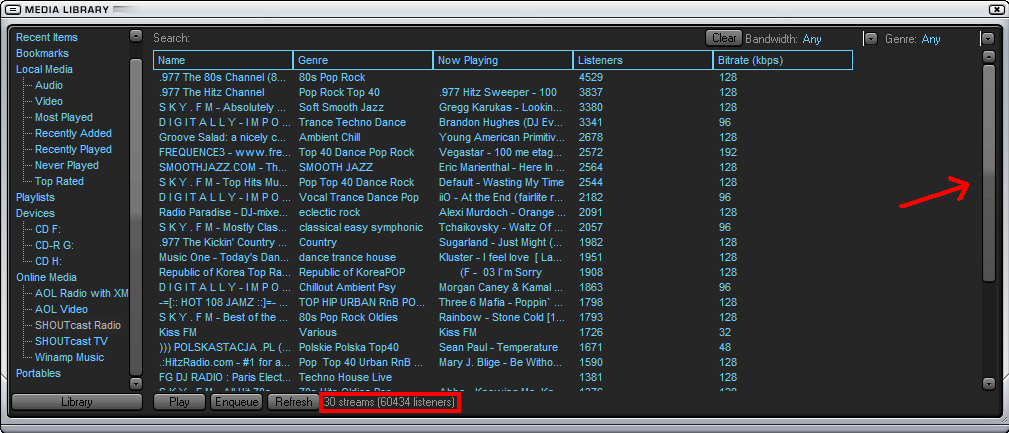The width and height of the screenshot is (1009, 433).
Task: Select the Groove Salad stream
Action: coord(223,137)
